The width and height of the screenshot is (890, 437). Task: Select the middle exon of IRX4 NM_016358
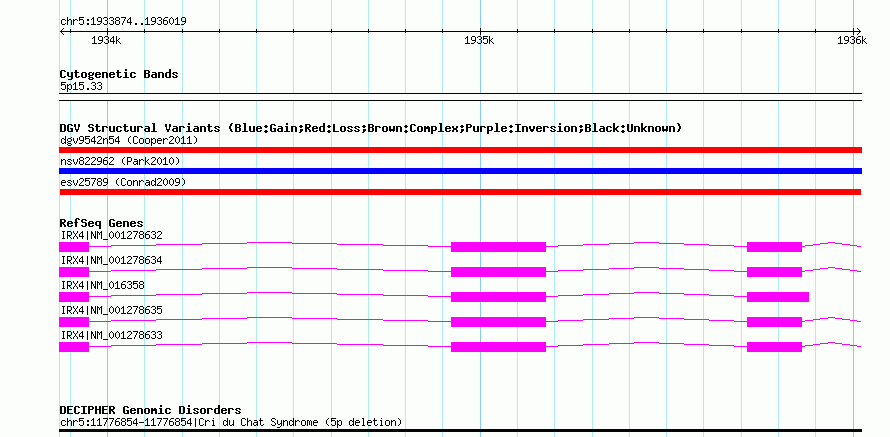pyautogui.click(x=498, y=297)
